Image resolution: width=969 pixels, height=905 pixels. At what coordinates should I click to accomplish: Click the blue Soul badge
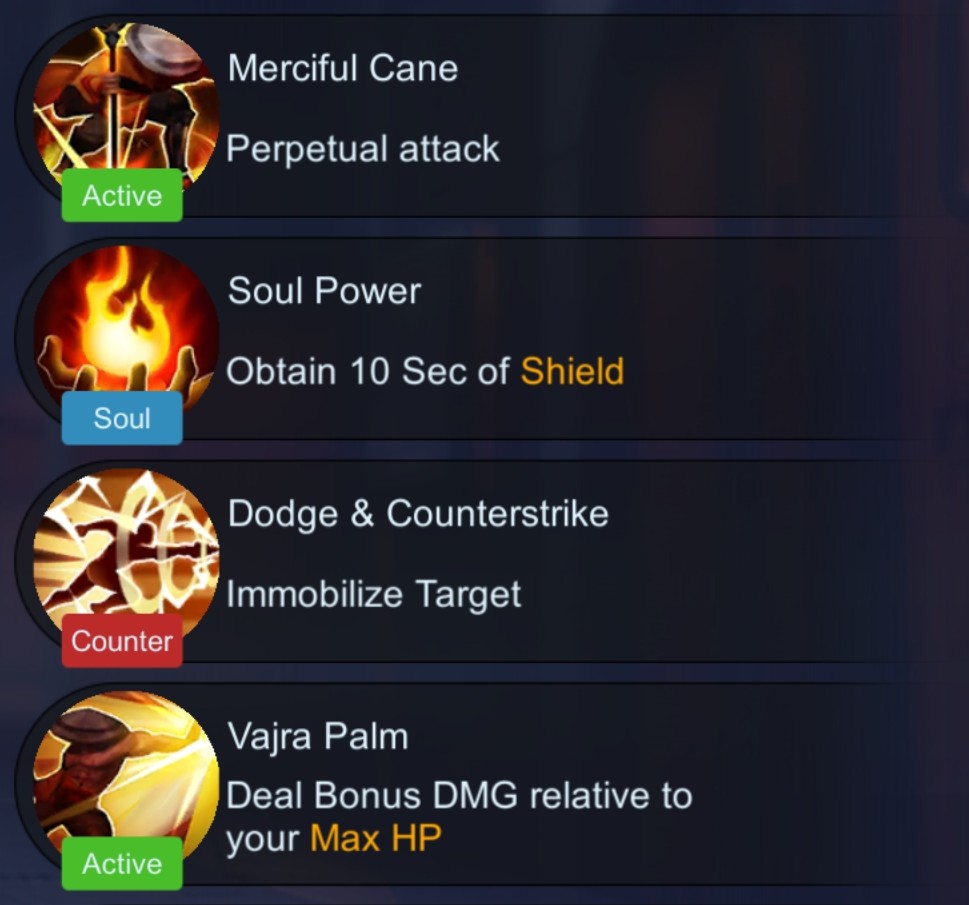click(122, 418)
